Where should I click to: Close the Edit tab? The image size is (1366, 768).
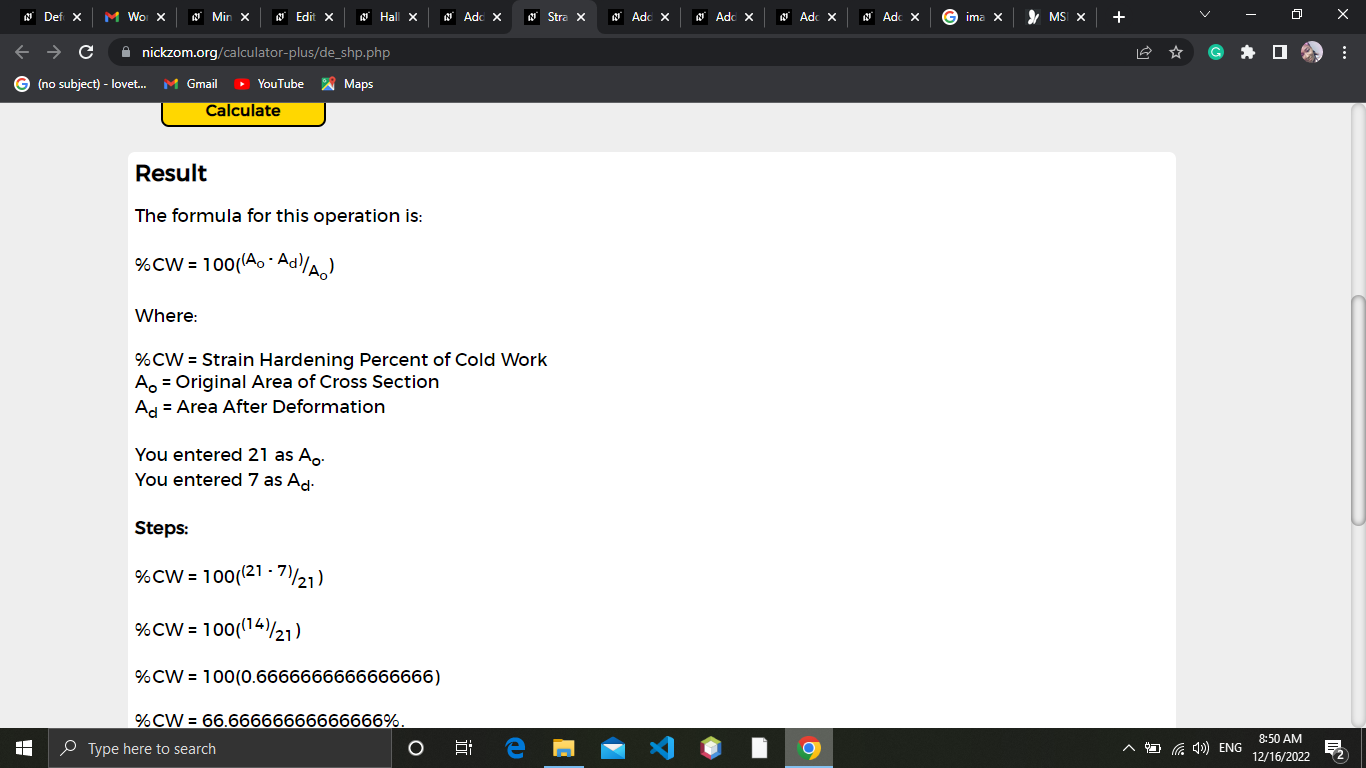point(329,17)
